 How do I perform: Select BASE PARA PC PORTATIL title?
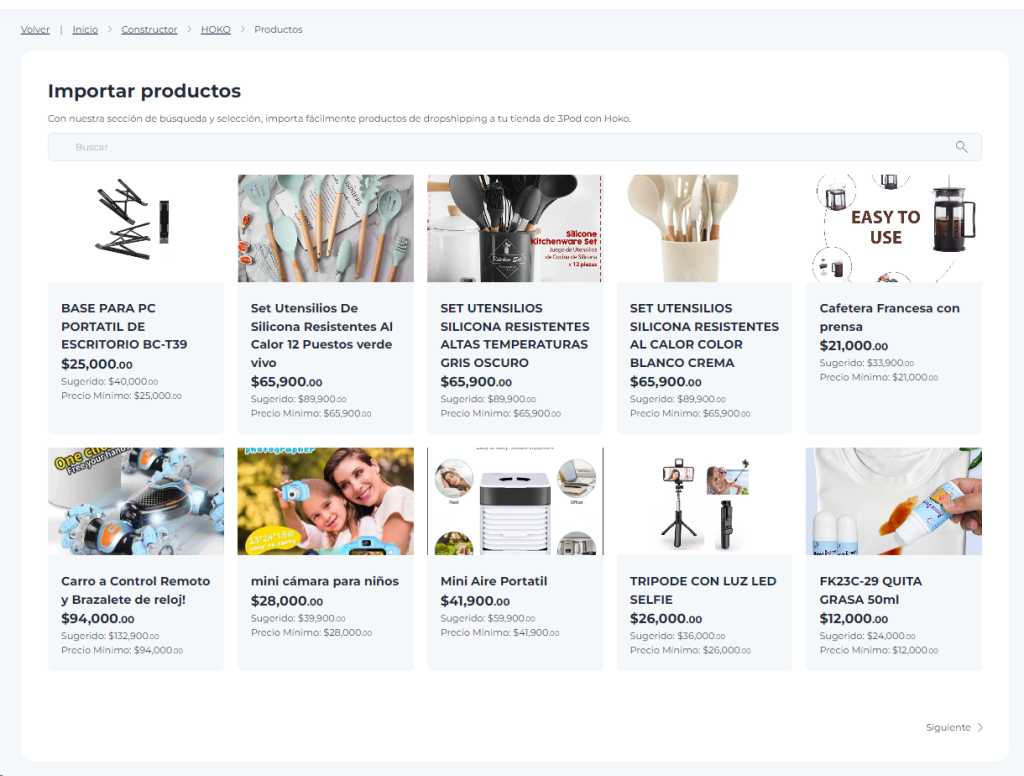124,326
